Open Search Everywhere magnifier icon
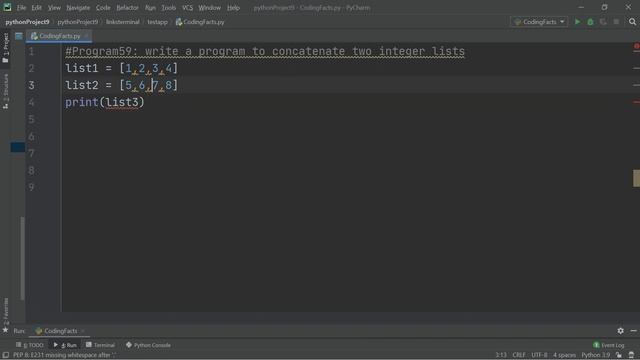This screenshot has height=360, width=640. 632,22
